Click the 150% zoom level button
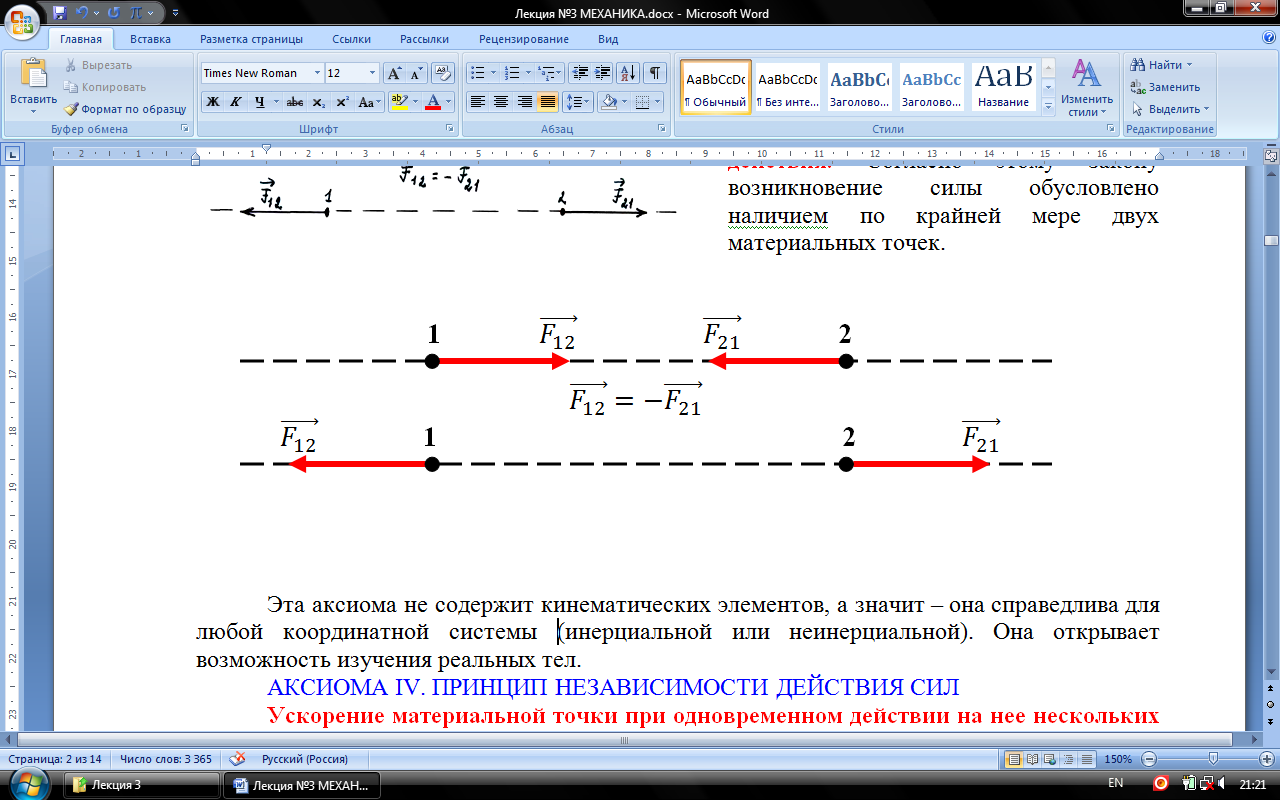Image resolution: width=1280 pixels, height=800 pixels. 1118,759
